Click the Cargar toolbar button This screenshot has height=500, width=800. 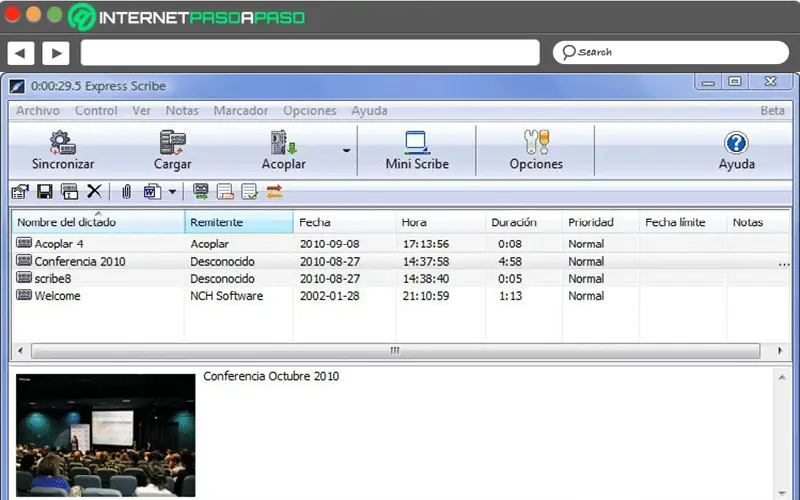tap(172, 151)
